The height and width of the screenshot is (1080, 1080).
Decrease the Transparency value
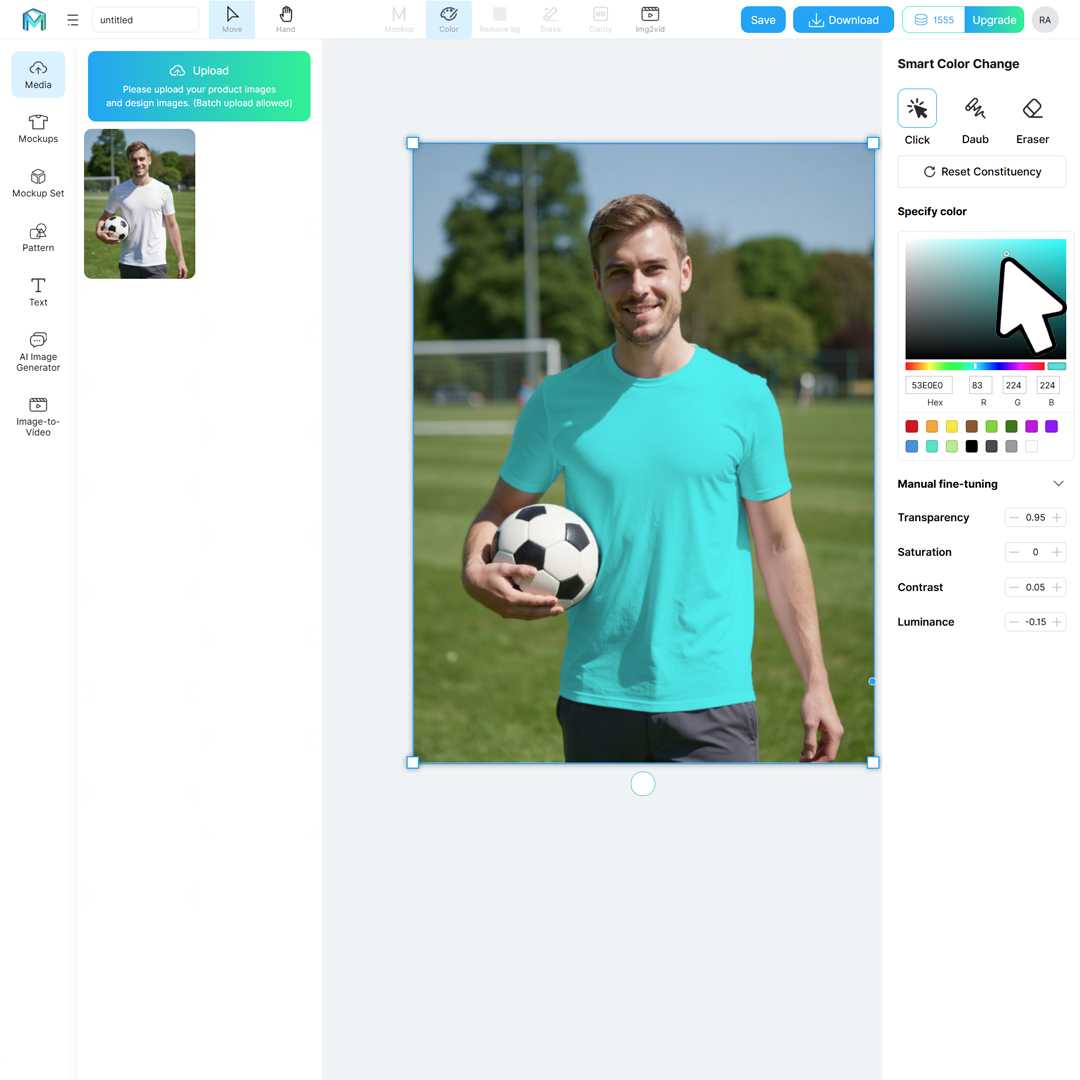[1013, 517]
